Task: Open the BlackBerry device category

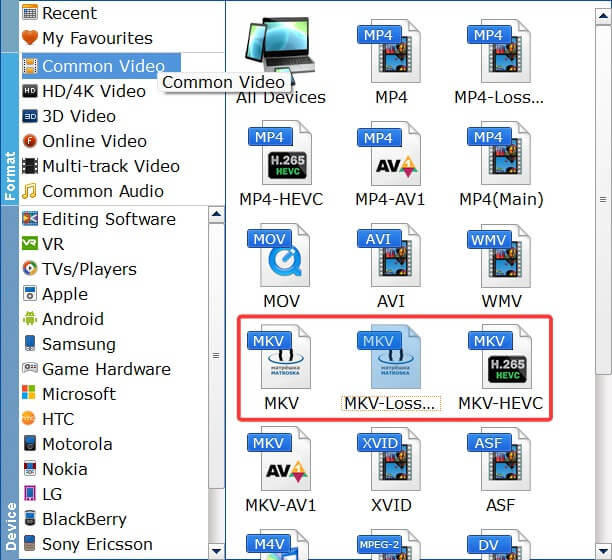Action: (75, 519)
